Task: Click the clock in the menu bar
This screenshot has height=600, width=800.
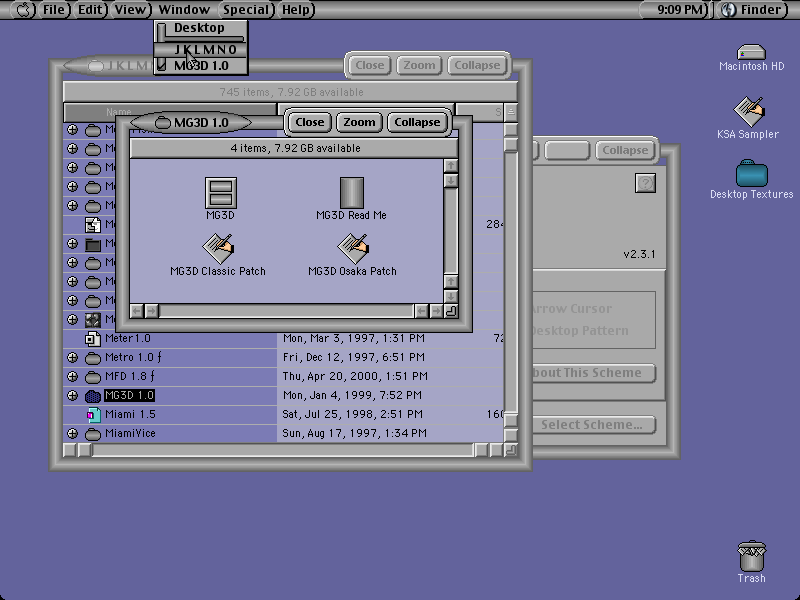Action: pyautogui.click(x=679, y=9)
